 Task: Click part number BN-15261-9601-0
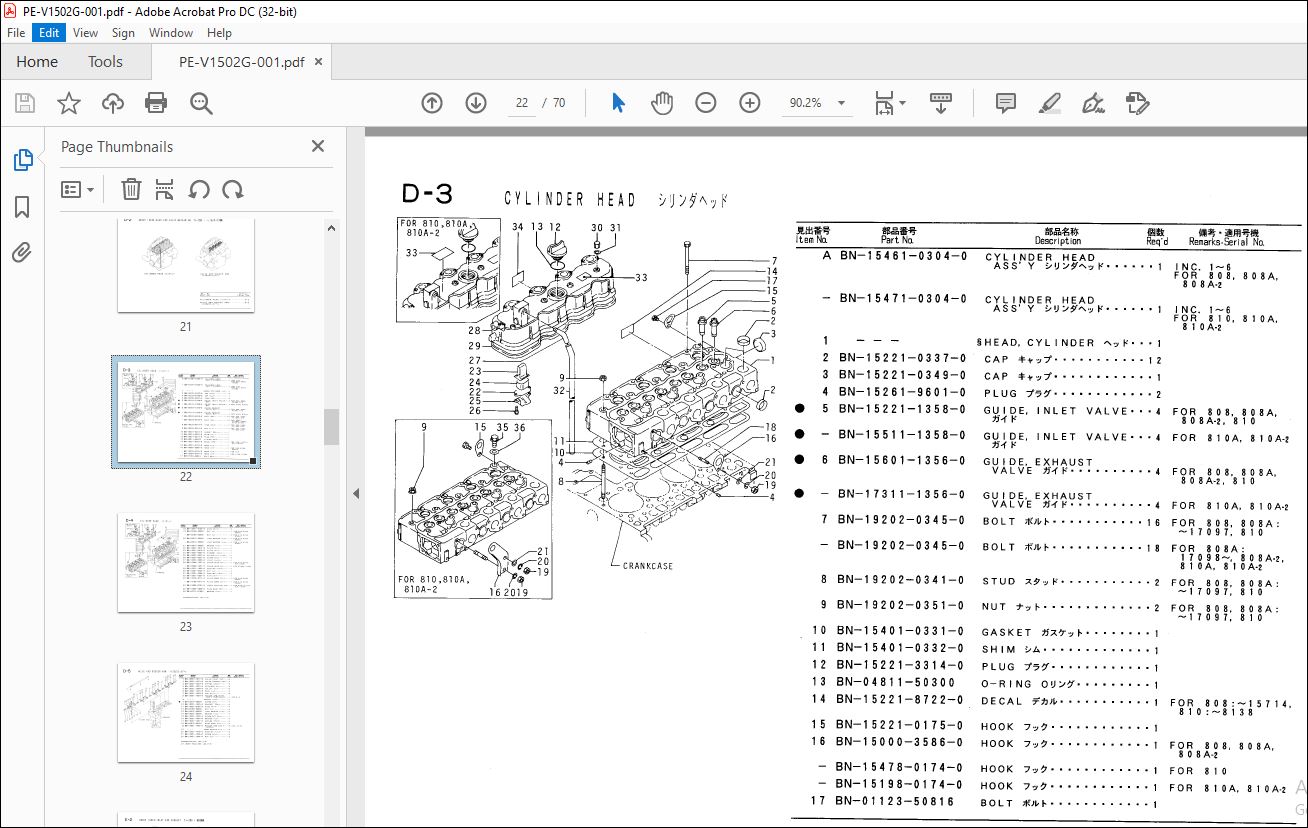click(x=902, y=392)
